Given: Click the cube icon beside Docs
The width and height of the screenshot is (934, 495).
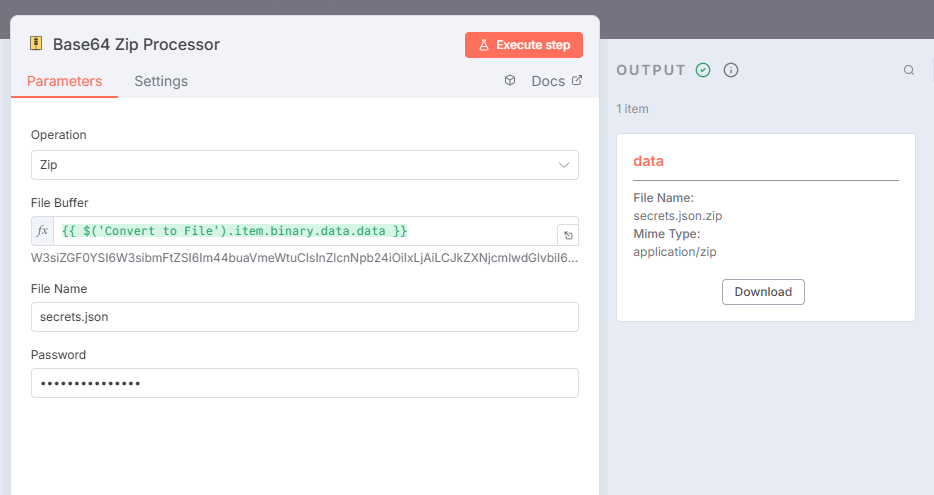Looking at the screenshot, I should (x=510, y=80).
